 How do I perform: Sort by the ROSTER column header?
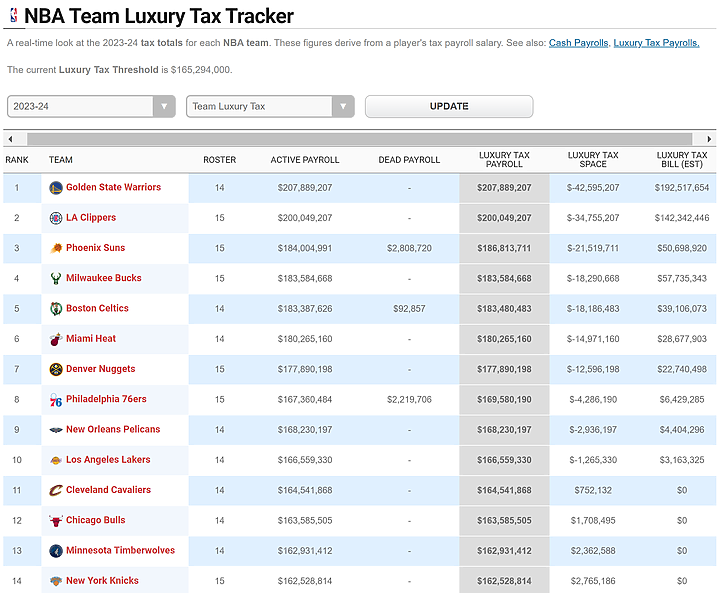[x=219, y=160]
